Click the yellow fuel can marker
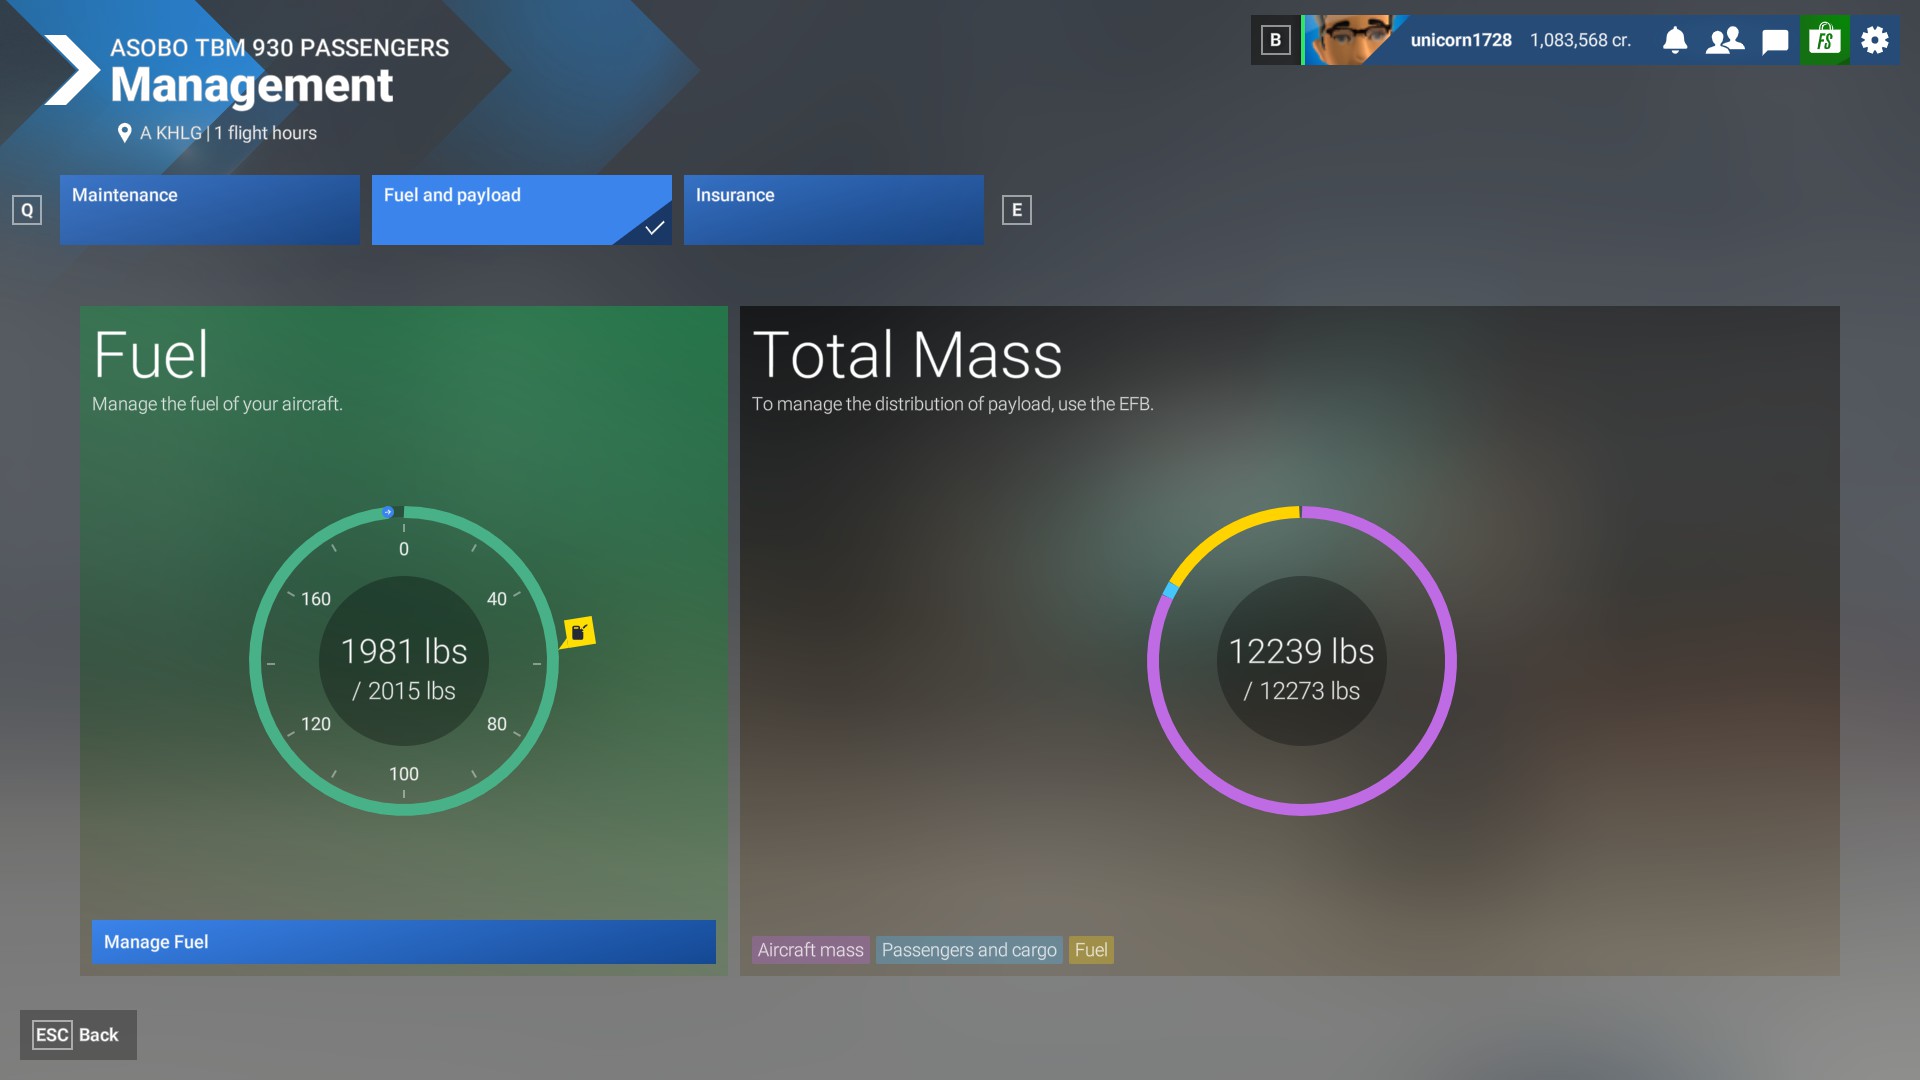1920x1080 pixels. point(578,632)
